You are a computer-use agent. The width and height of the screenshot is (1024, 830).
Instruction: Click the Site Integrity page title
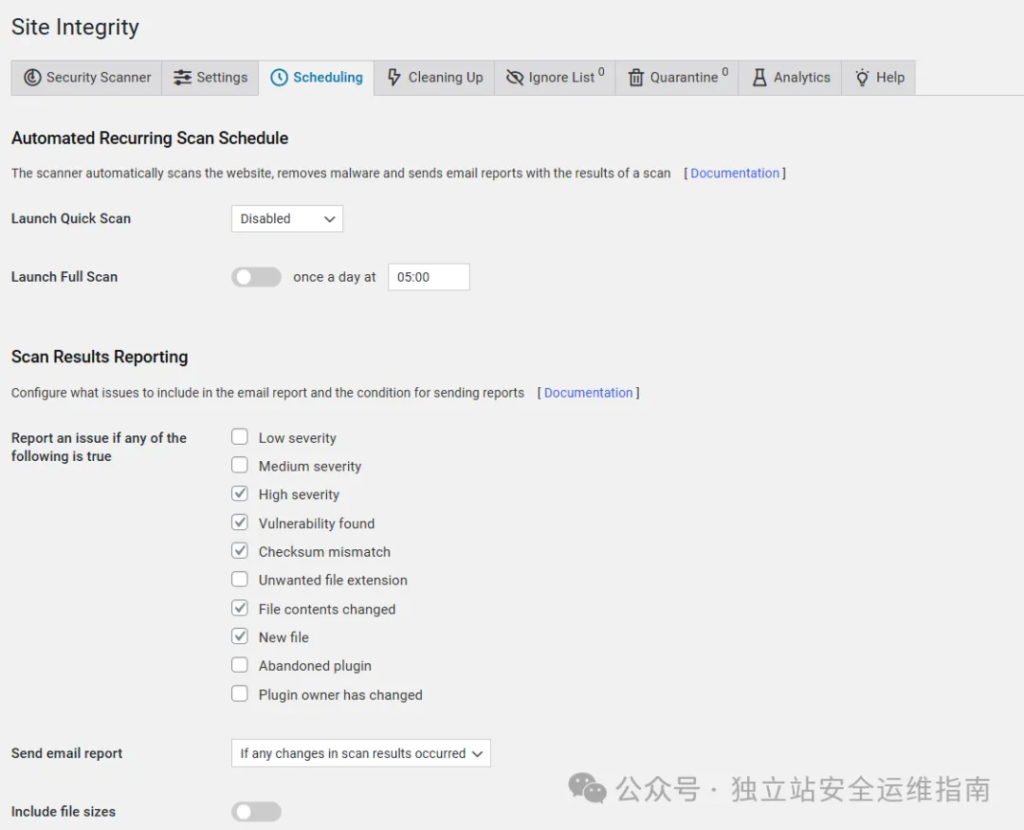pyautogui.click(x=75, y=27)
